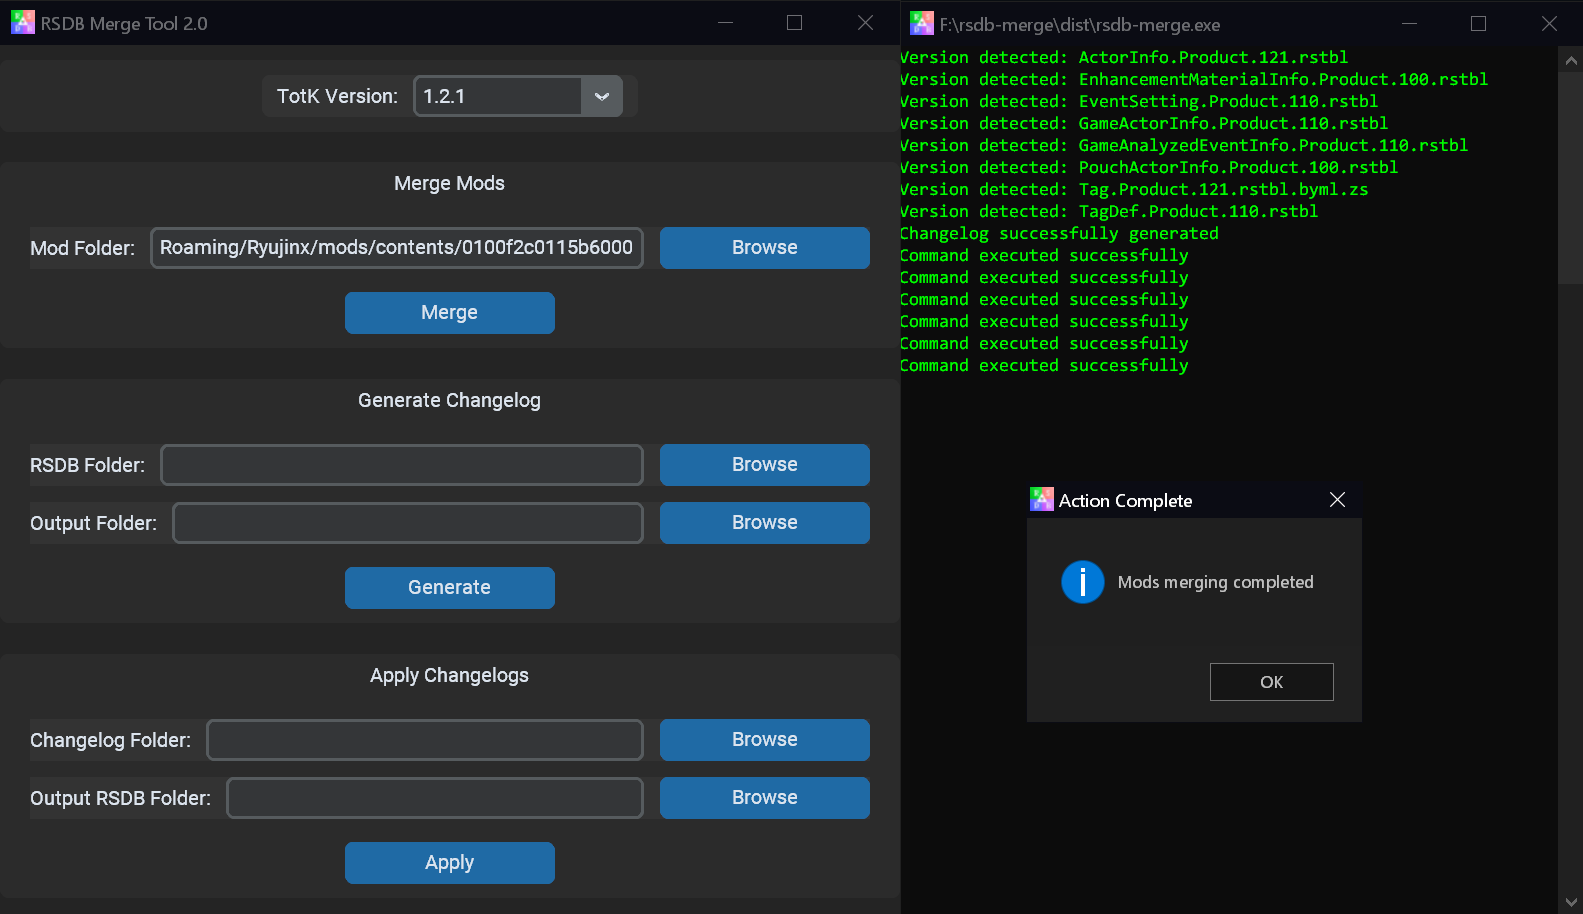Browse for the Changelog Folder
This screenshot has height=914, width=1583.
coord(765,740)
